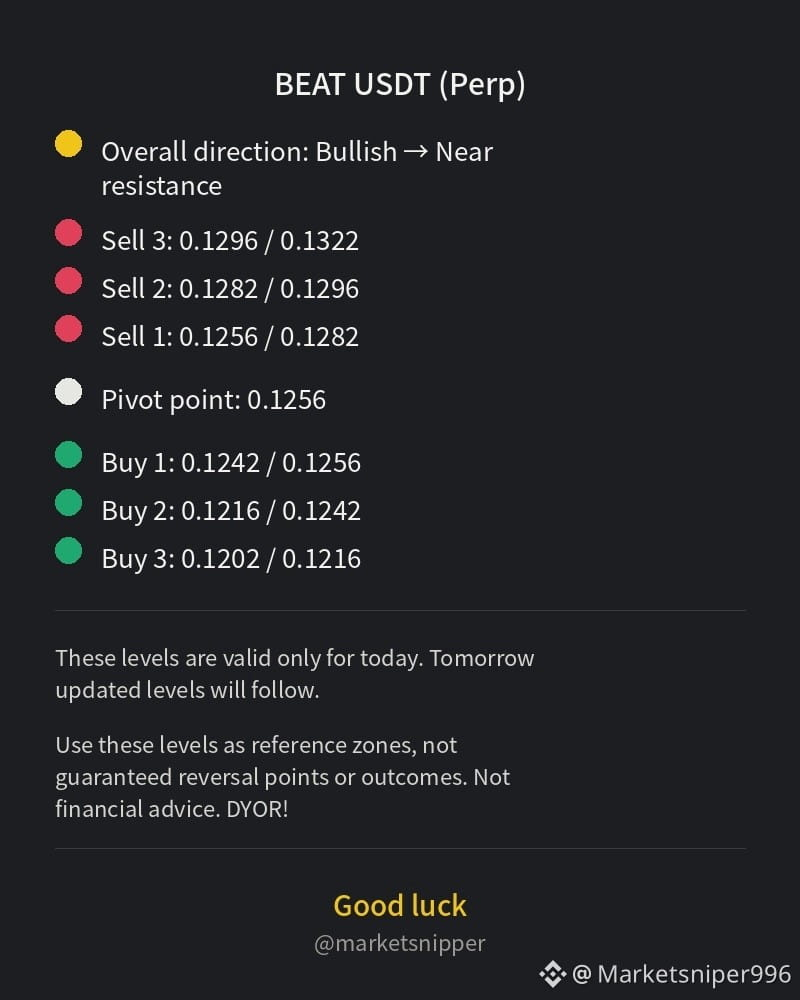The height and width of the screenshot is (1000, 800).
Task: Click the green dot beside Buy 2
Action: pyautogui.click(x=68, y=503)
